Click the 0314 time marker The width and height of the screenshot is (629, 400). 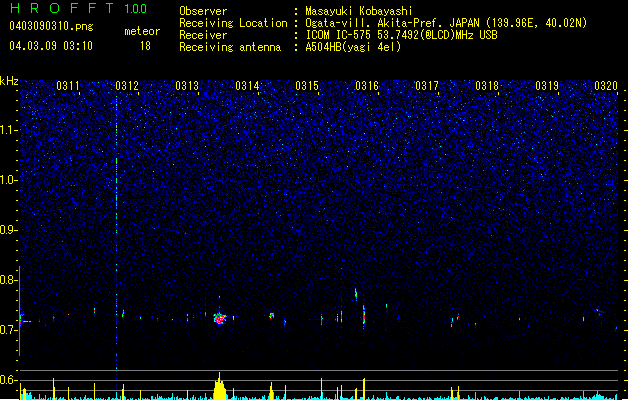click(x=247, y=86)
